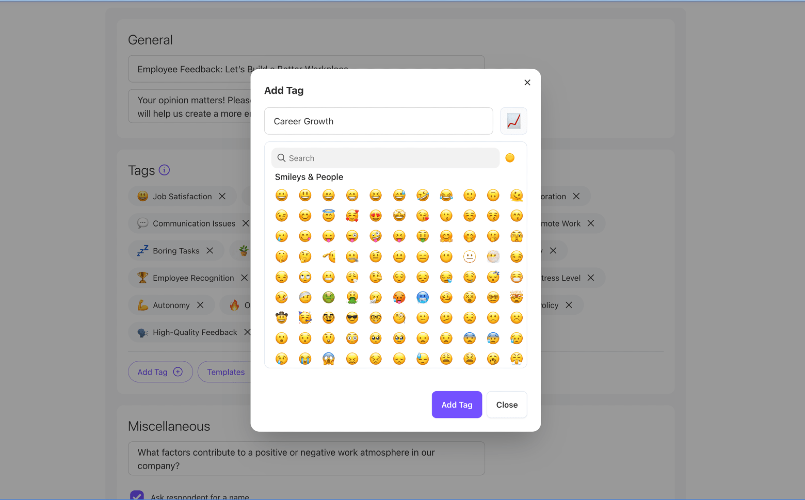
Task: Choose the face blowing a kiss emoji
Action: pos(423,216)
